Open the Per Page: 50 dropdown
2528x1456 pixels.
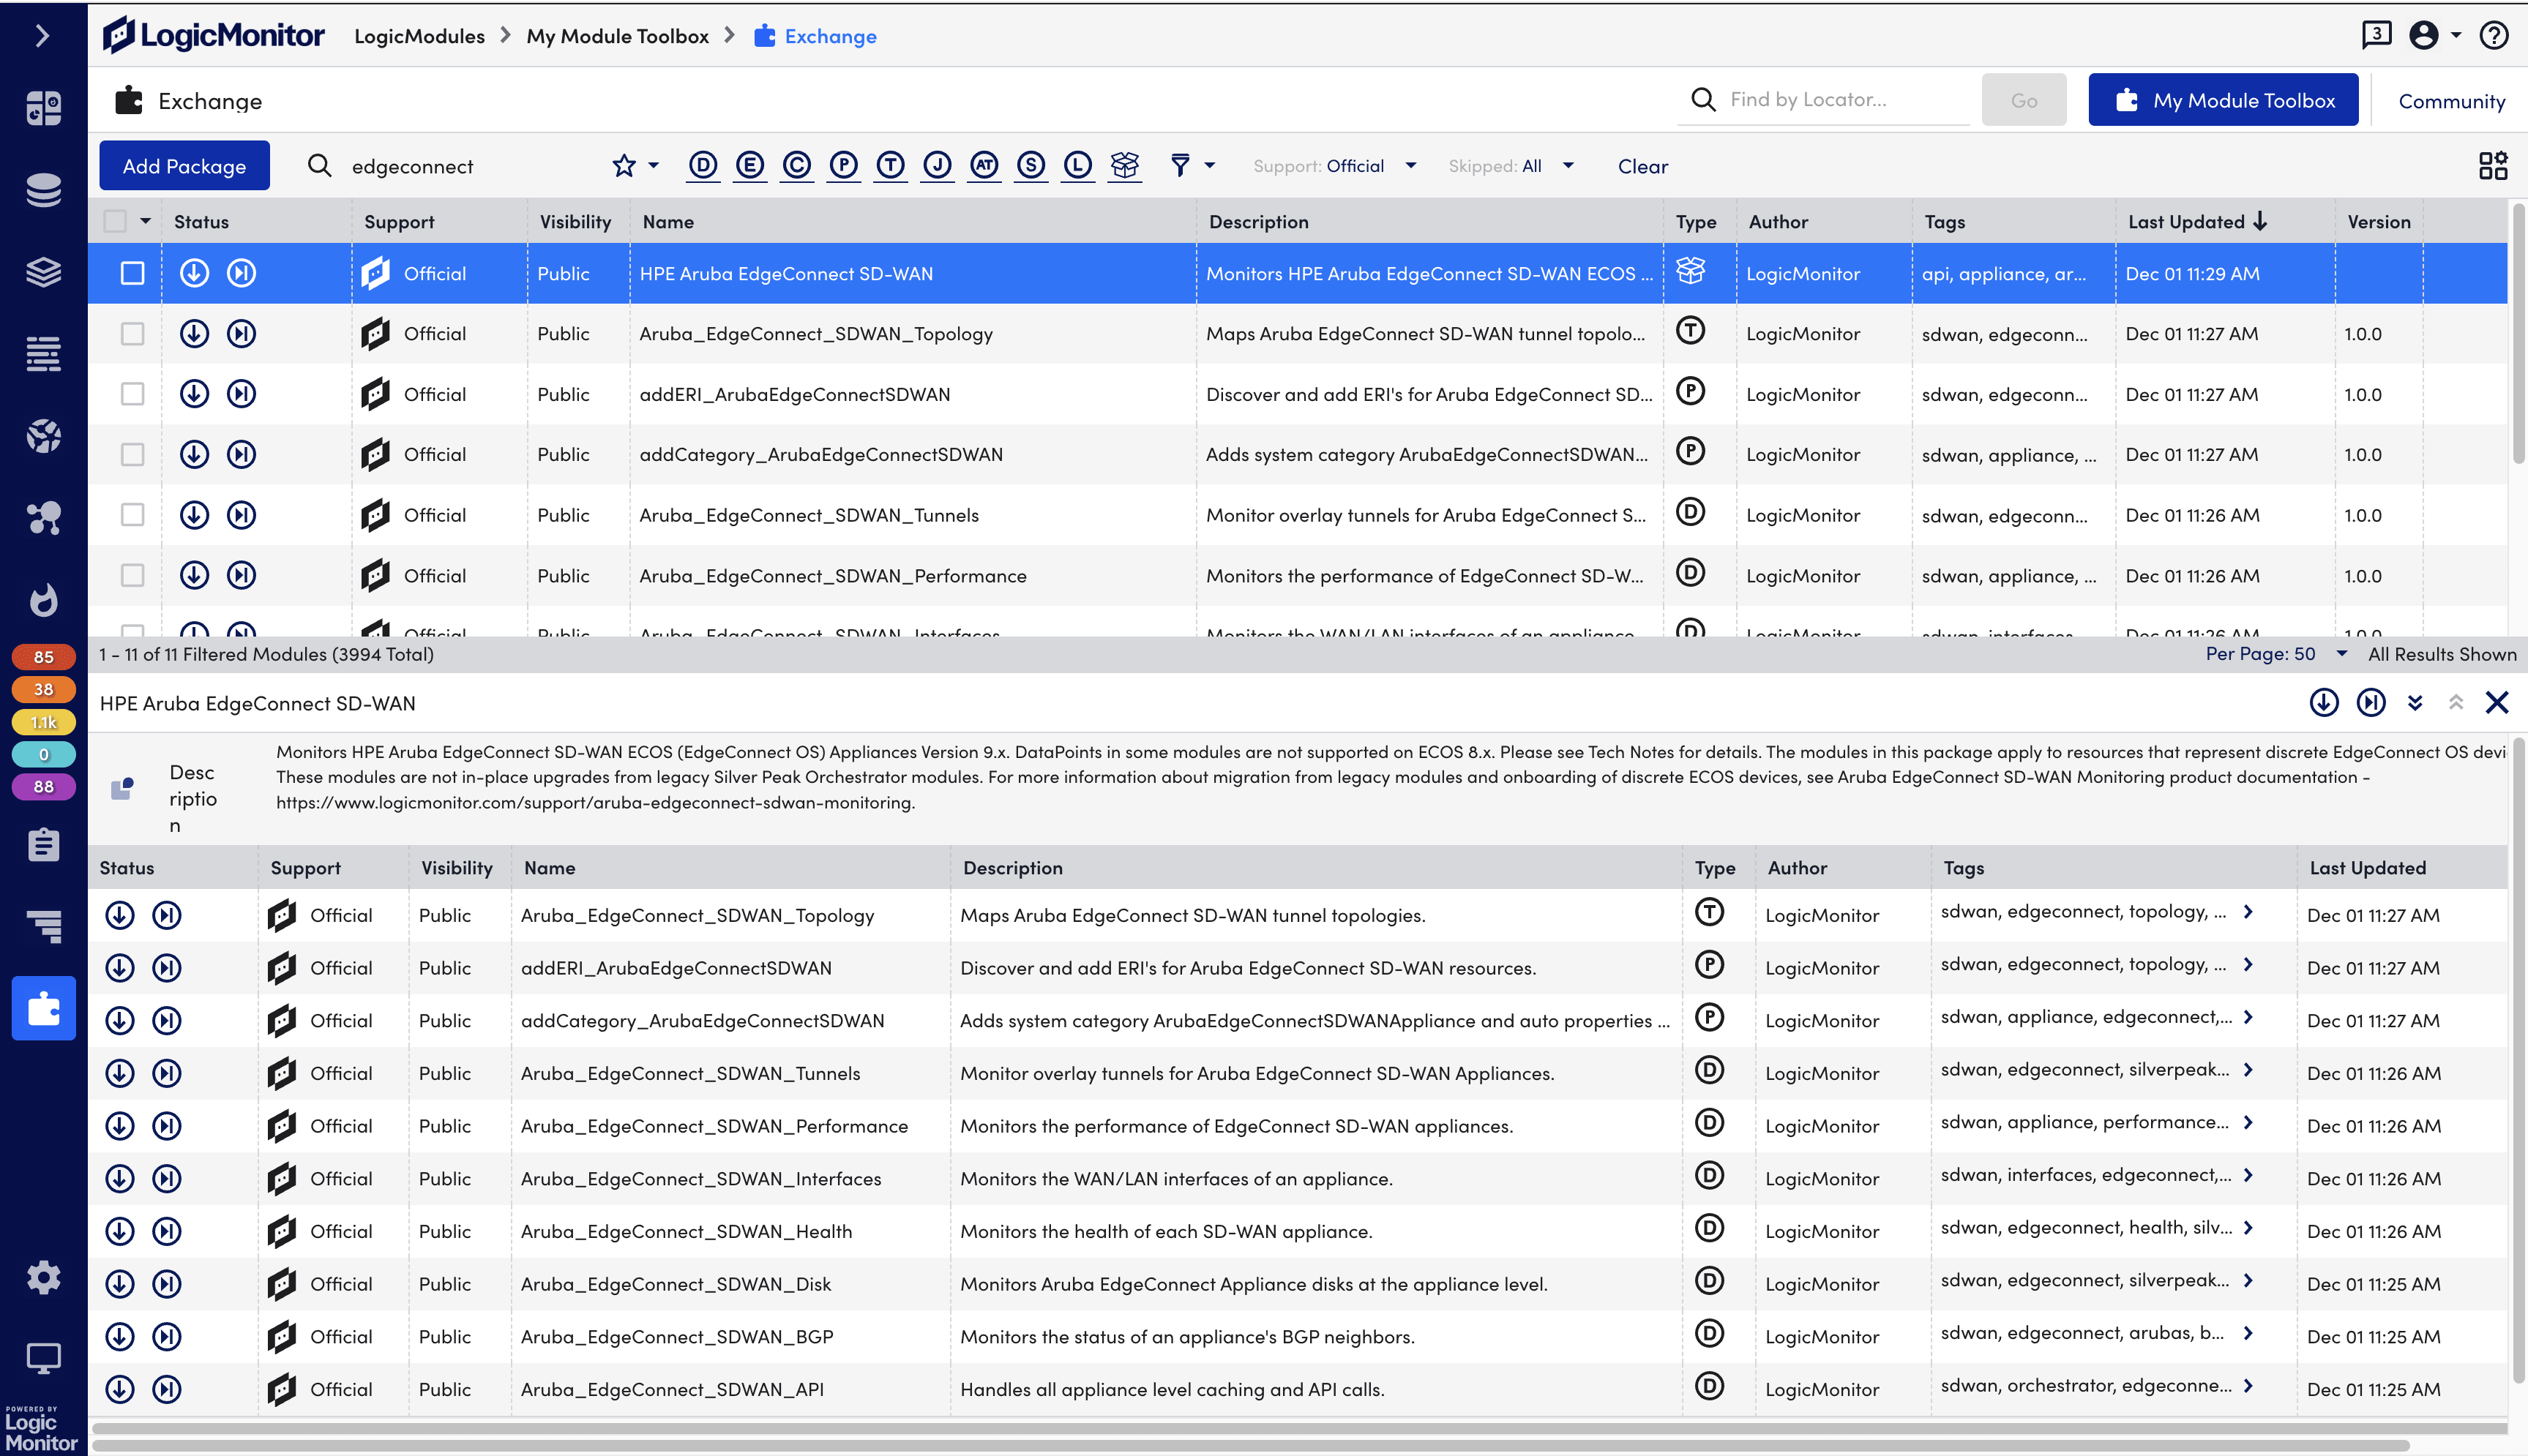[x=2276, y=654]
